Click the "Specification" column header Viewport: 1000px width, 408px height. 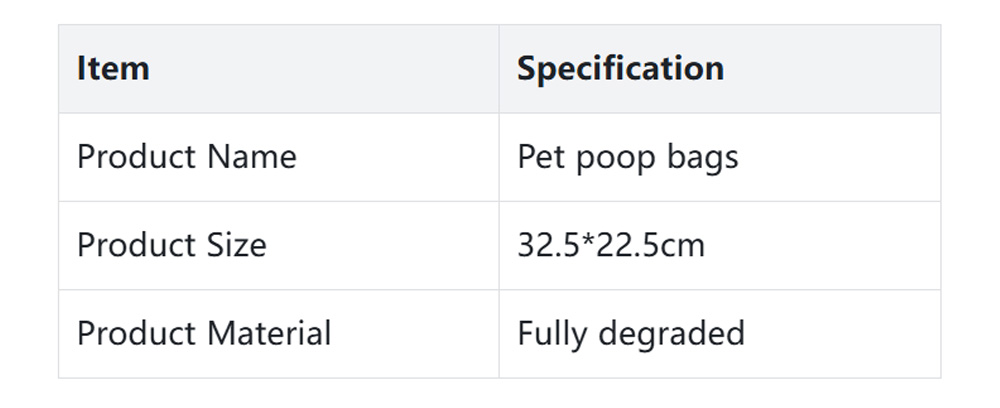coord(620,69)
